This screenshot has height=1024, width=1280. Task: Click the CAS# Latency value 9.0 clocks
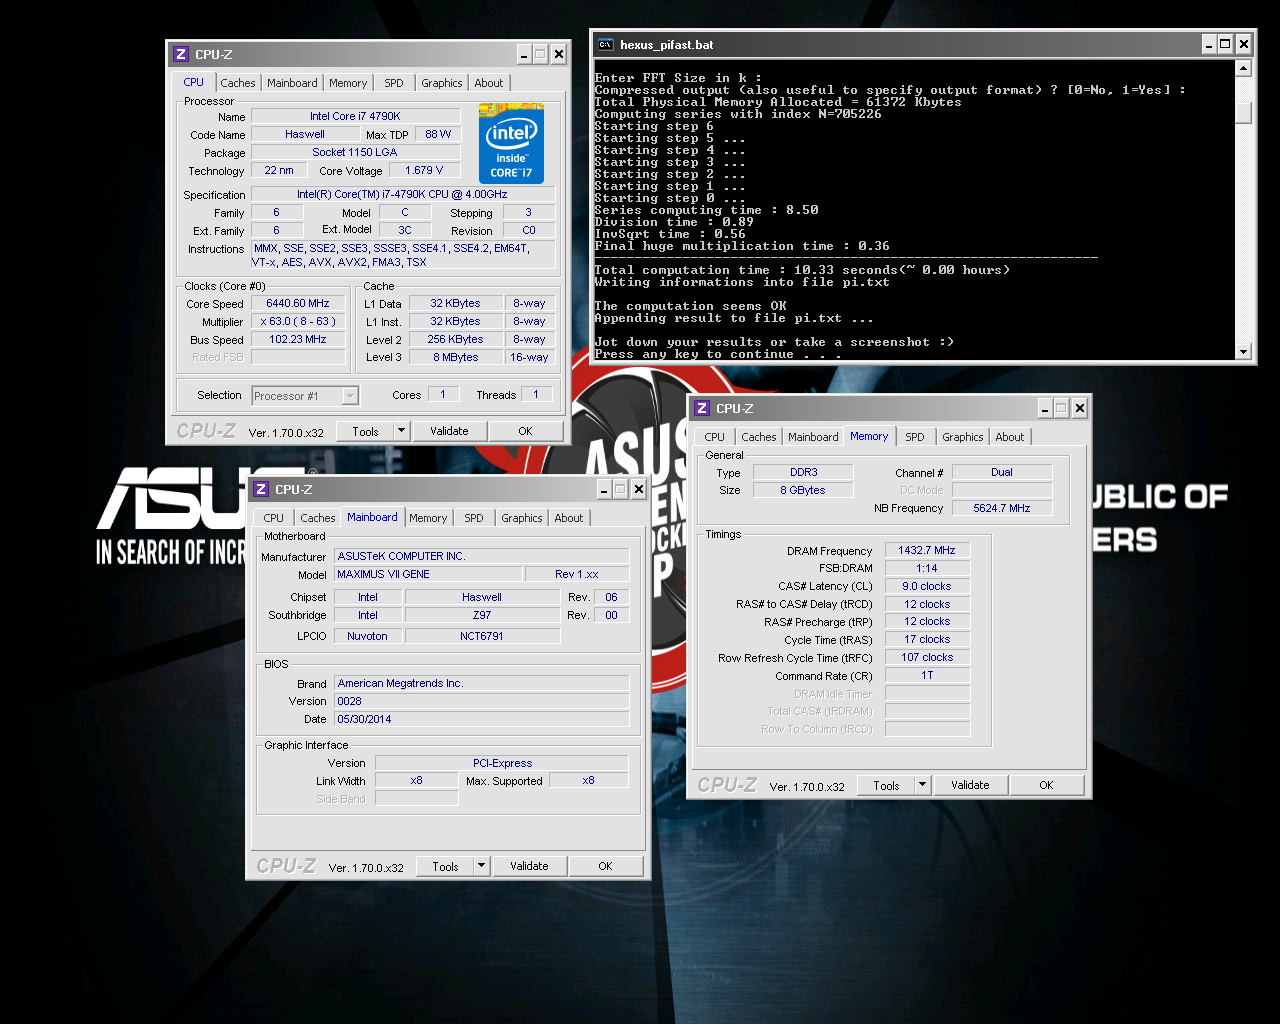927,586
